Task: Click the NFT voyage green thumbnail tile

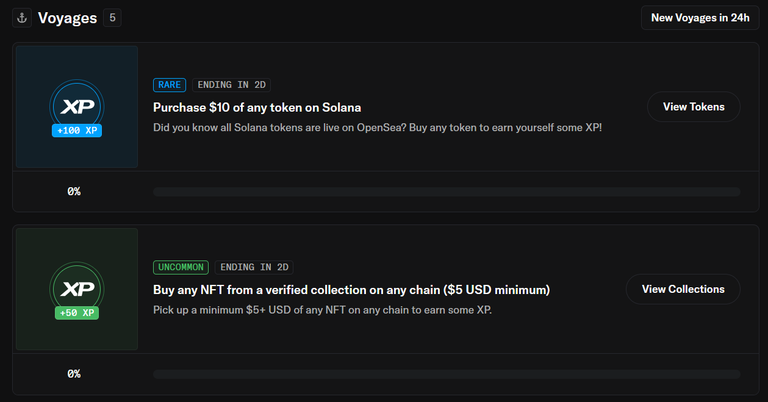Action: click(77, 289)
